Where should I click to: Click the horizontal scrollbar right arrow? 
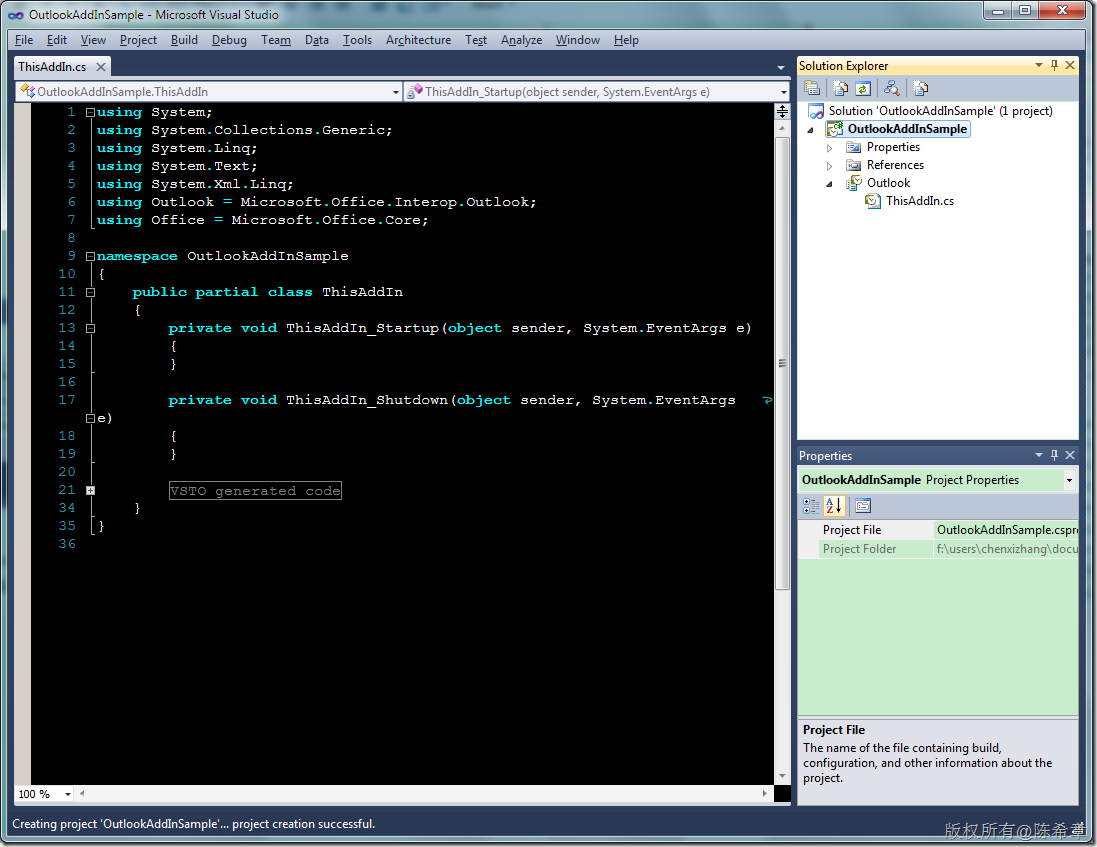(x=764, y=793)
